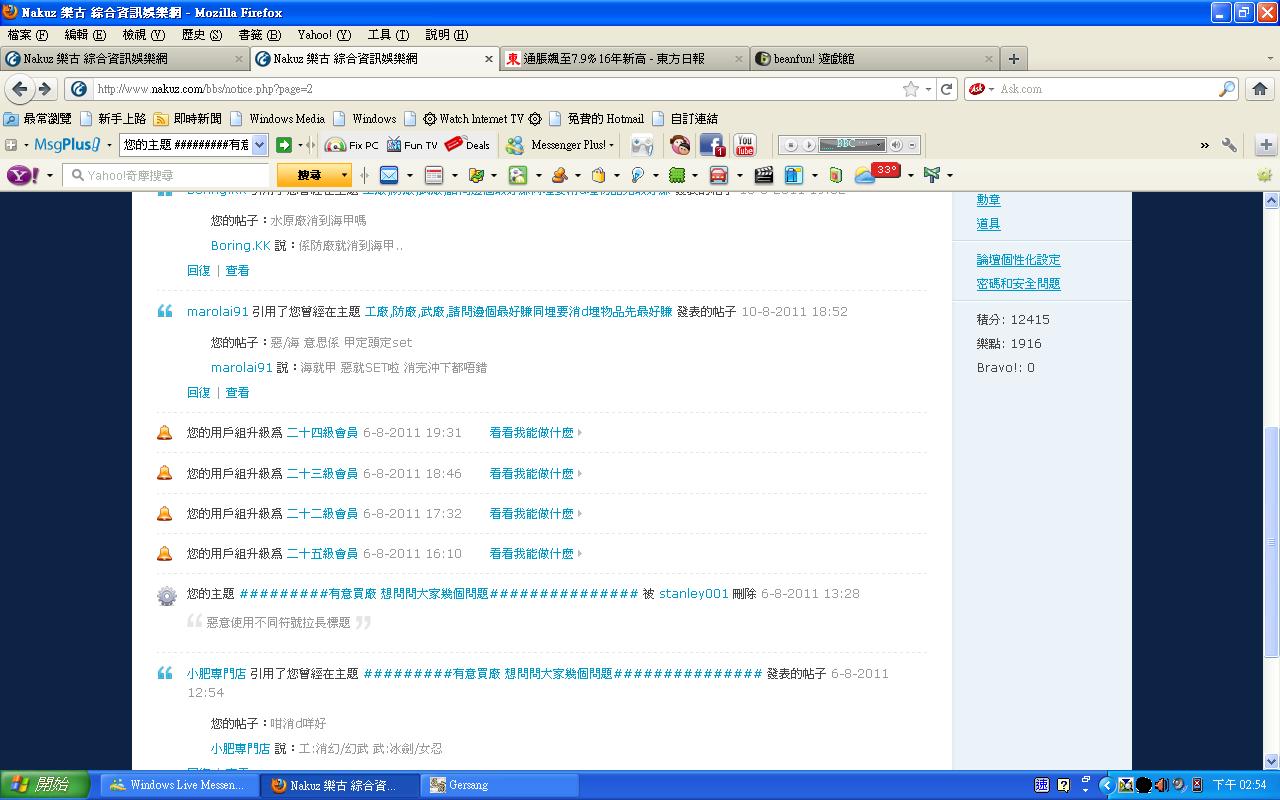
Task: Bookmark the page with the star icon
Action: click(x=910, y=89)
